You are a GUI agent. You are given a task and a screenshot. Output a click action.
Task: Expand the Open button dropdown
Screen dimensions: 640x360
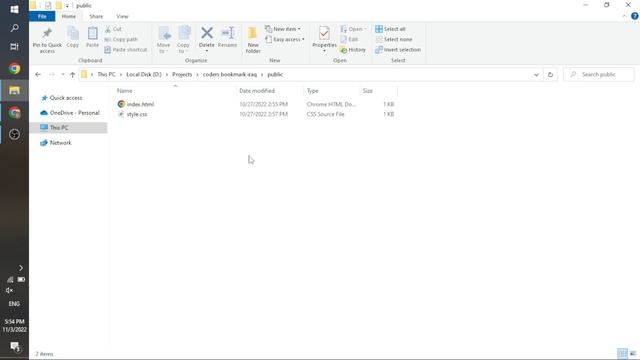(x=365, y=29)
